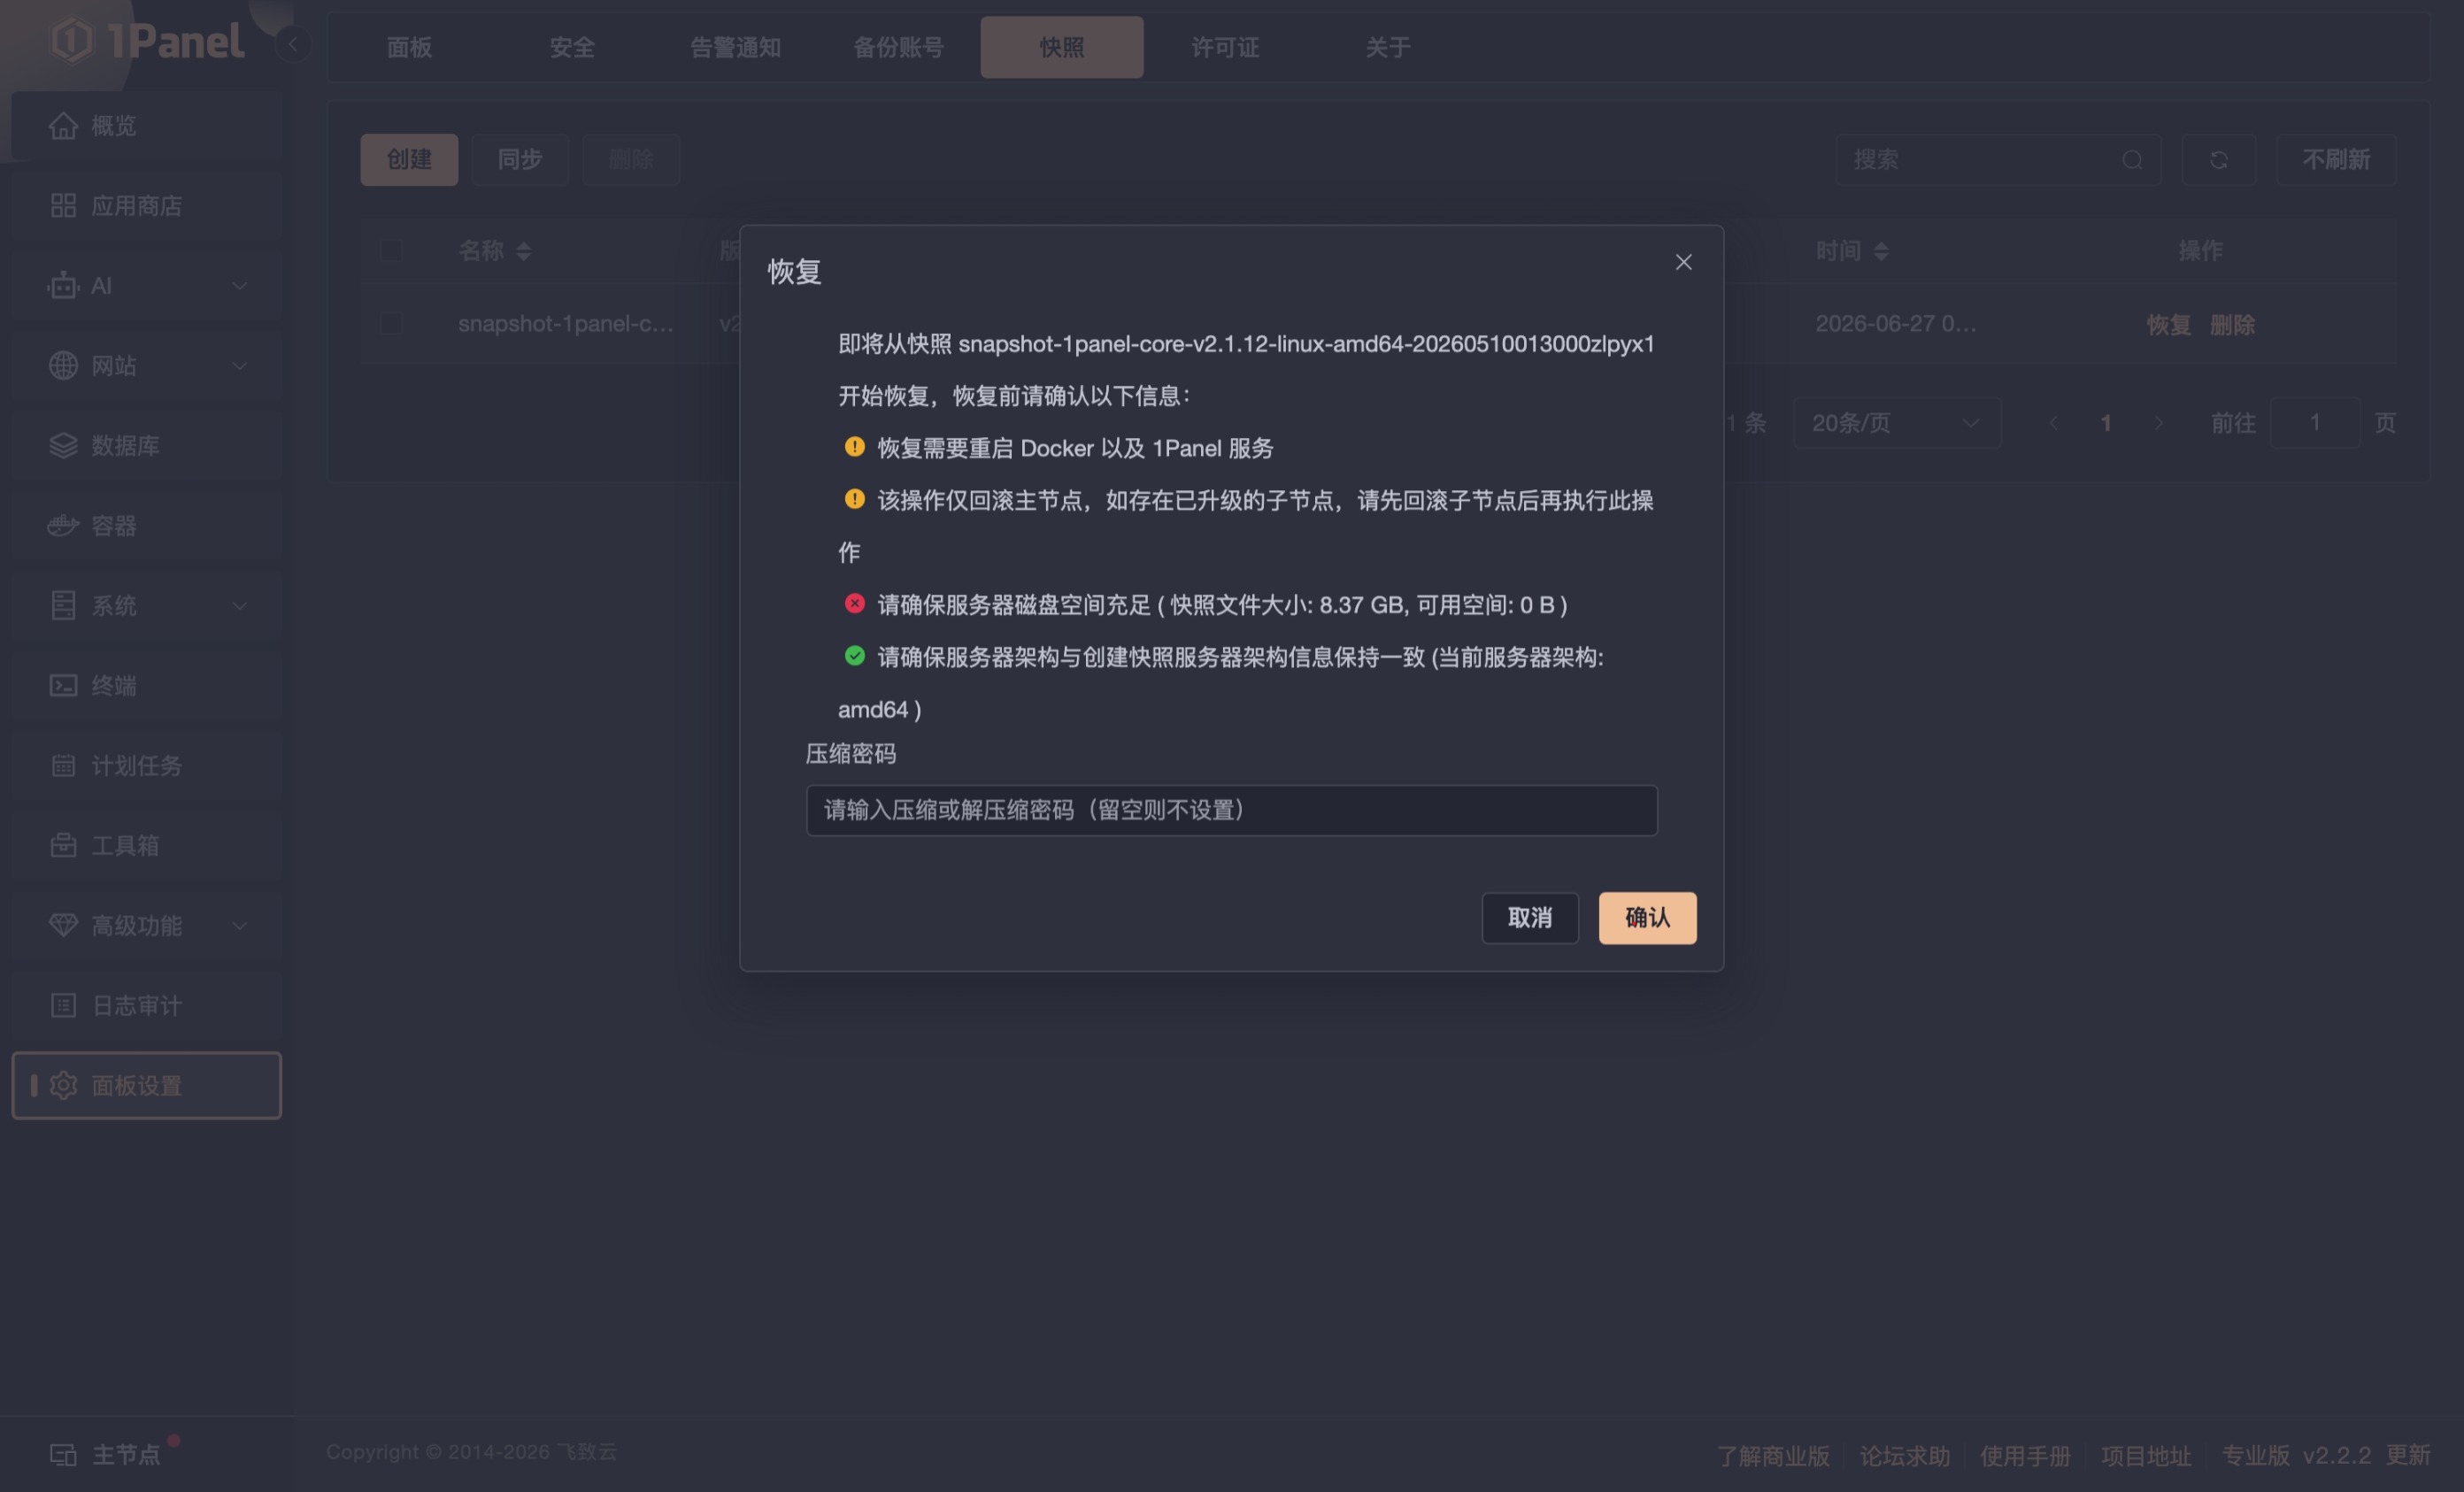Click the 同步 button
The width and height of the screenshot is (2464, 1492).
[520, 160]
